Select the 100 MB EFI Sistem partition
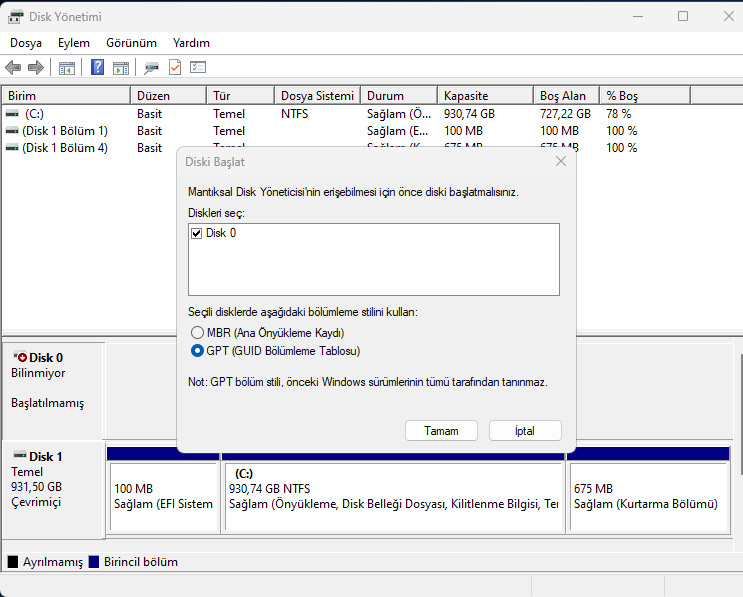 [163, 496]
